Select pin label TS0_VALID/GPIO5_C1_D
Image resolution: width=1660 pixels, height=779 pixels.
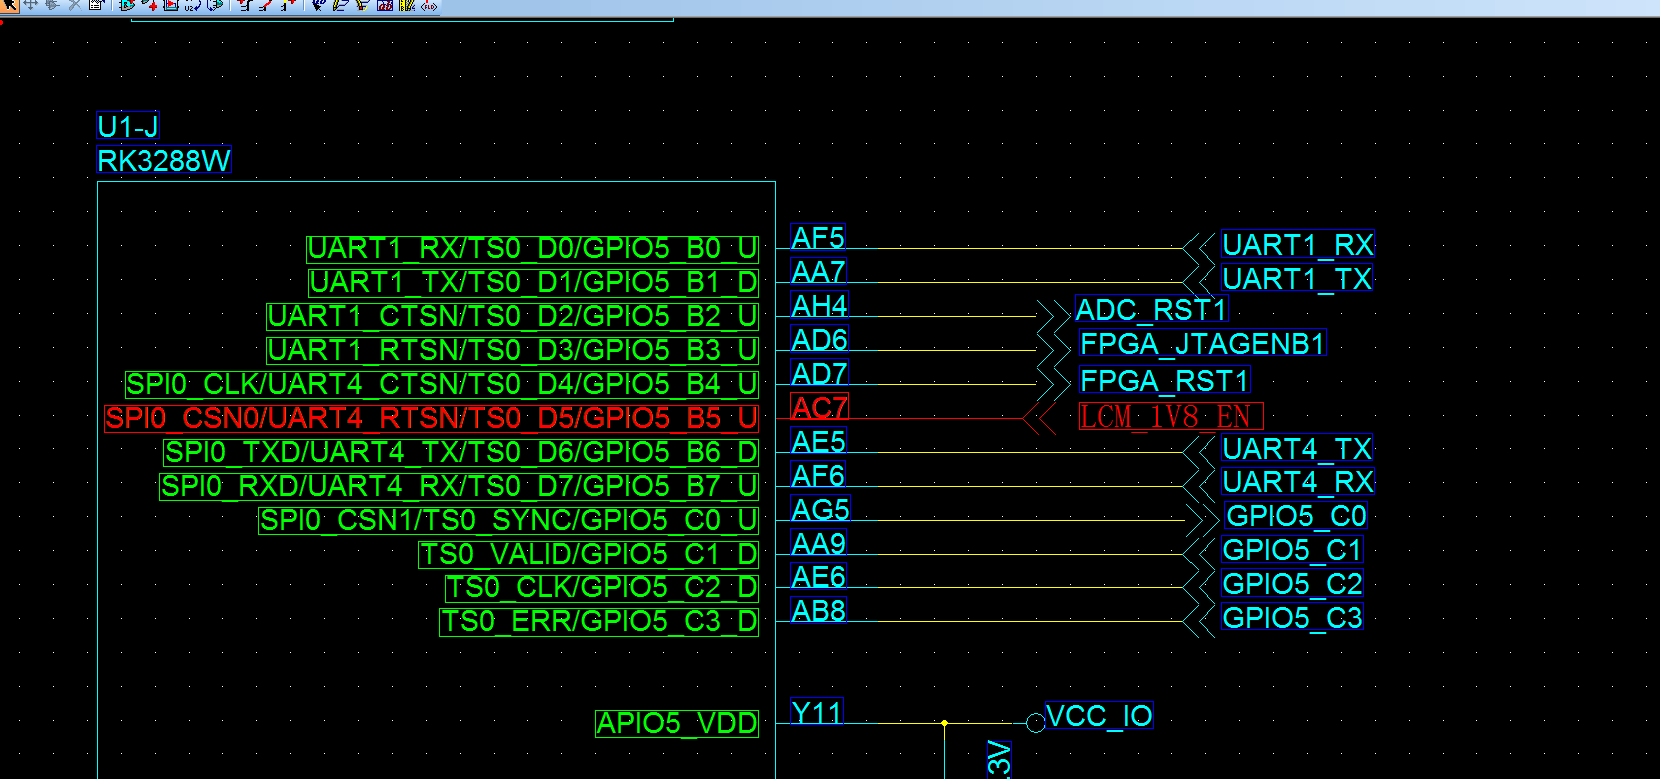(x=589, y=555)
